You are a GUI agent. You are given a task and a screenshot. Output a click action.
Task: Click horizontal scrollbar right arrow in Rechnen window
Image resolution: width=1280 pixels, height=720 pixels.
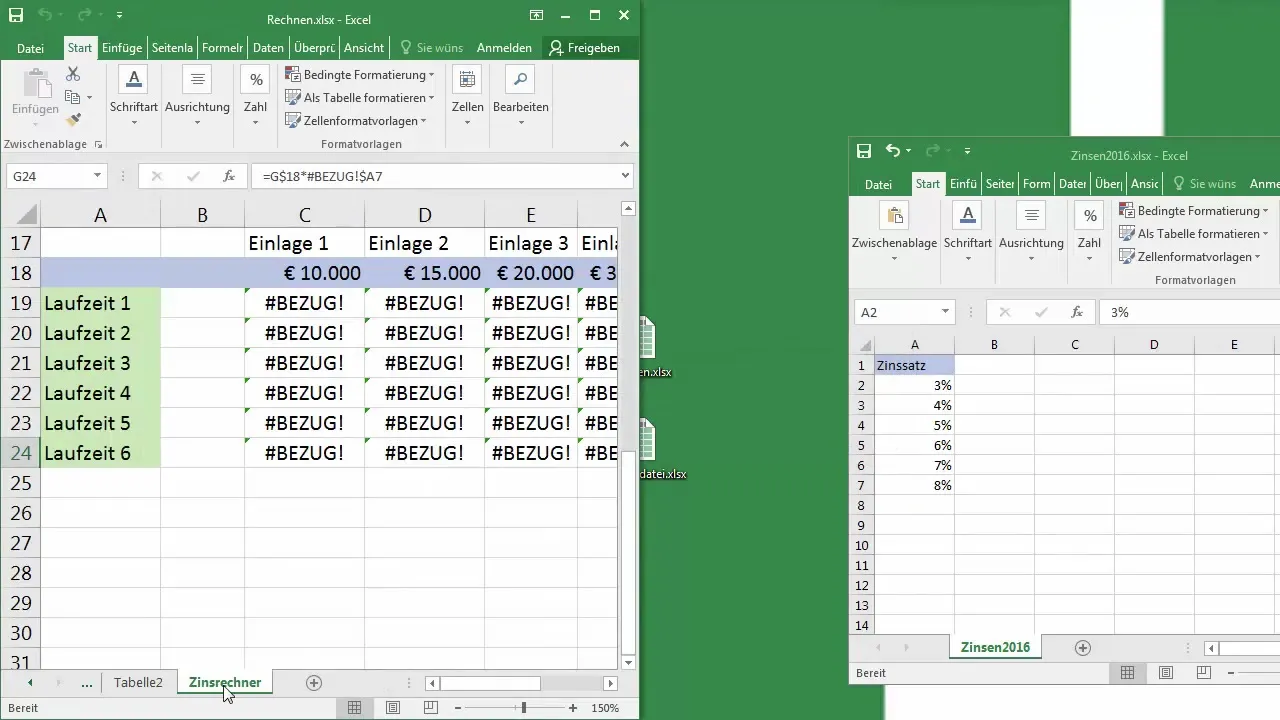click(610, 684)
